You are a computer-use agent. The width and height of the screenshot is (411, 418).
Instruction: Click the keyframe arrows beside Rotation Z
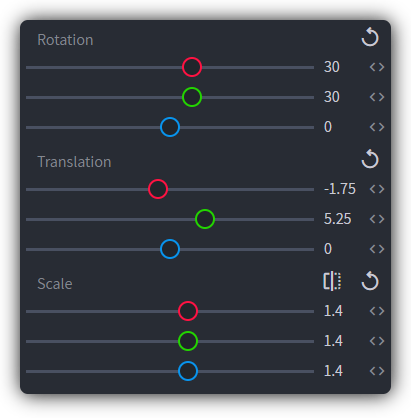tap(377, 127)
